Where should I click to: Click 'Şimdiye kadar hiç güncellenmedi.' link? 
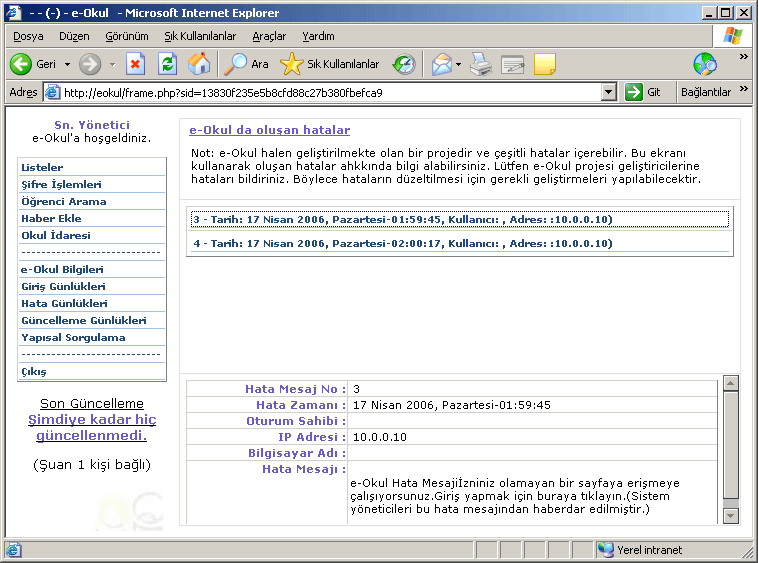[92, 427]
